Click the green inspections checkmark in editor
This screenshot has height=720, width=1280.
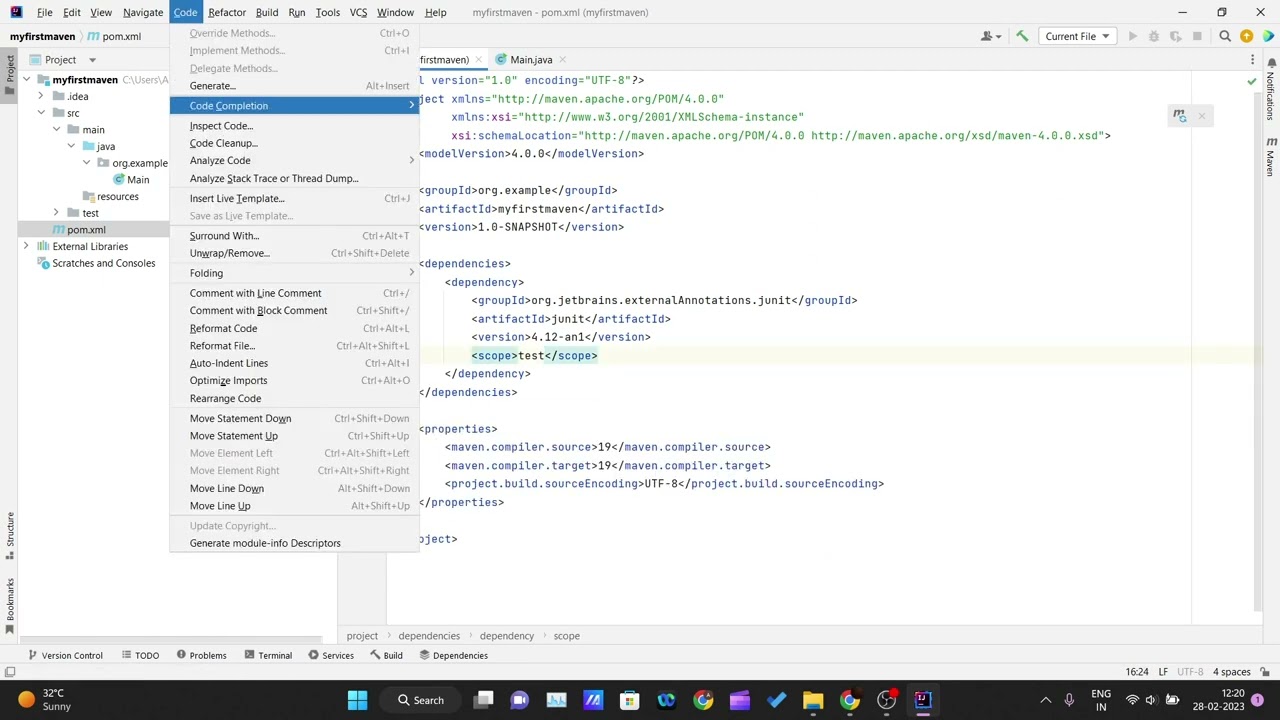point(1251,81)
